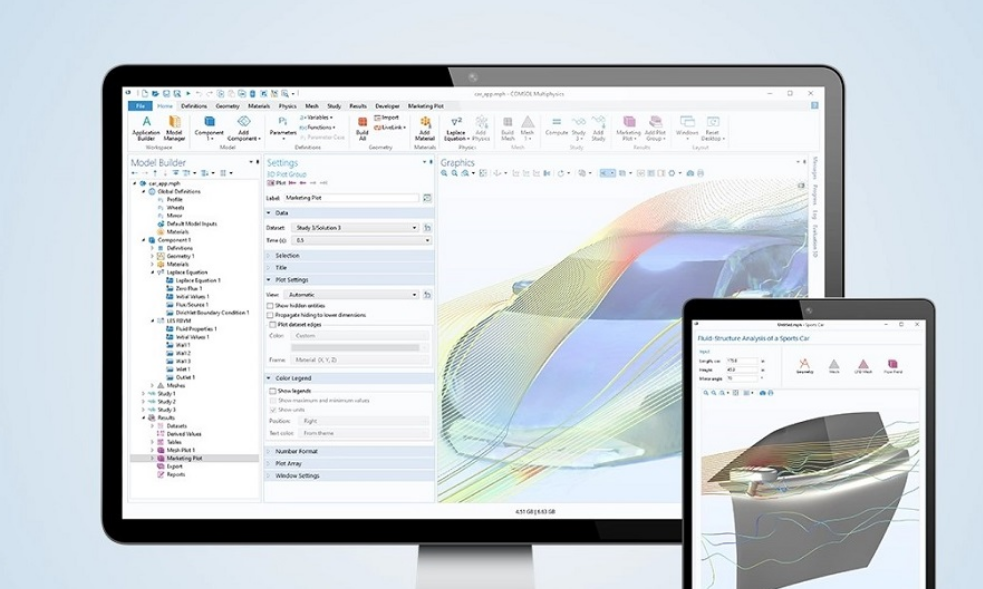Switch to the Definitions ribbon tab
The image size is (983, 589).
194,107
